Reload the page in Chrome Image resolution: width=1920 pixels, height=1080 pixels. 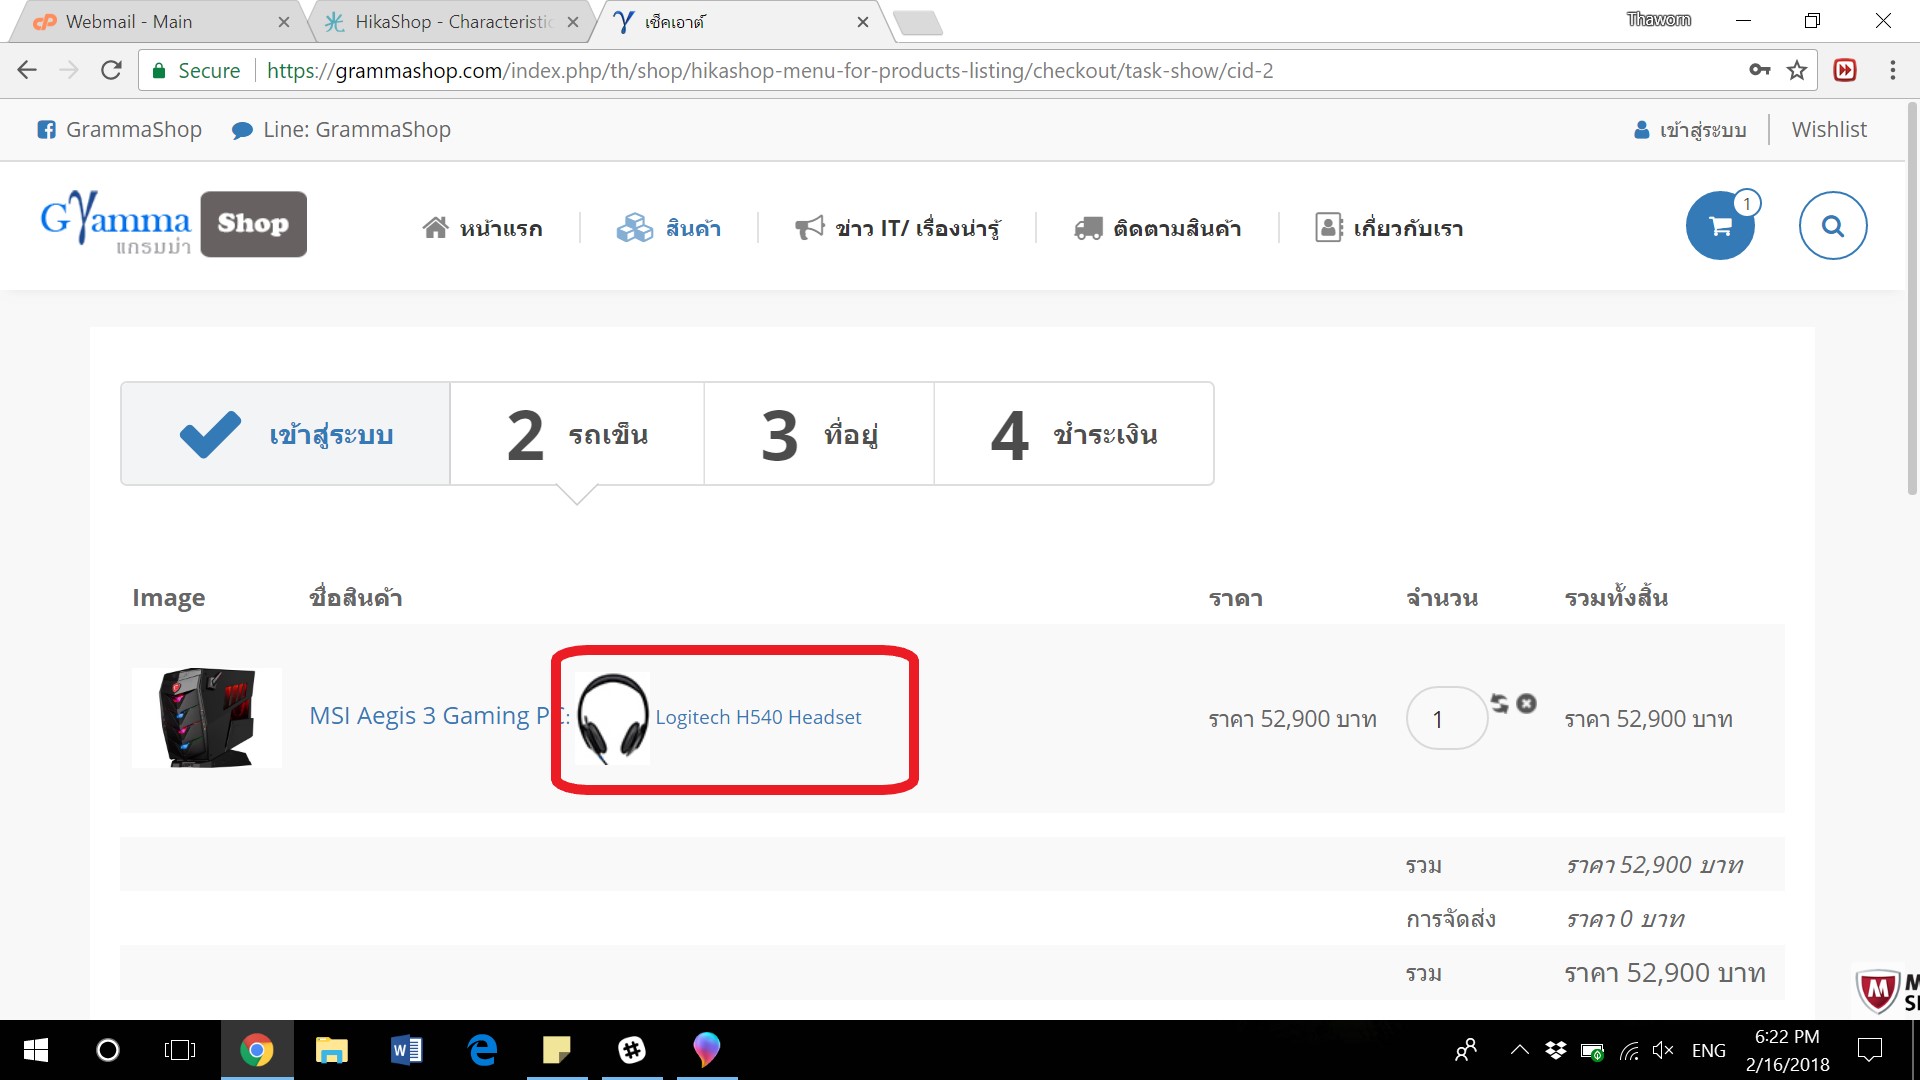click(111, 70)
